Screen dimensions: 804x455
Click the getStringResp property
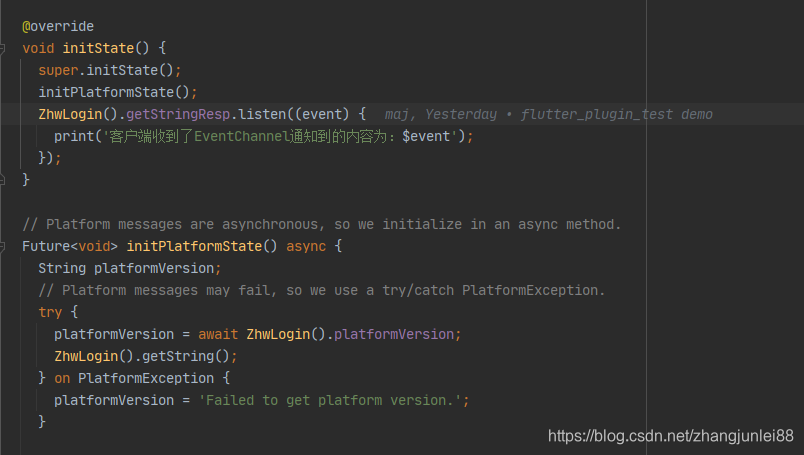[178, 114]
